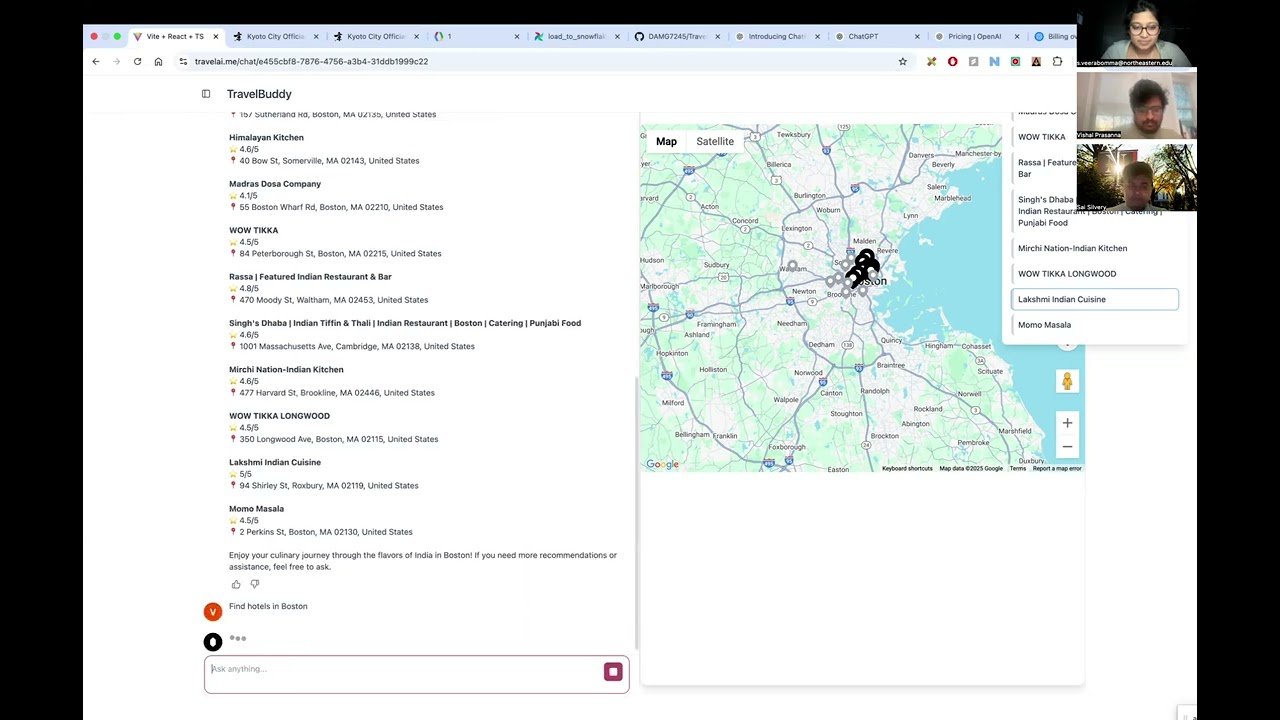Screen dimensions: 1280x720
Task: Select Momo Masala in the map list
Action: (1095, 325)
